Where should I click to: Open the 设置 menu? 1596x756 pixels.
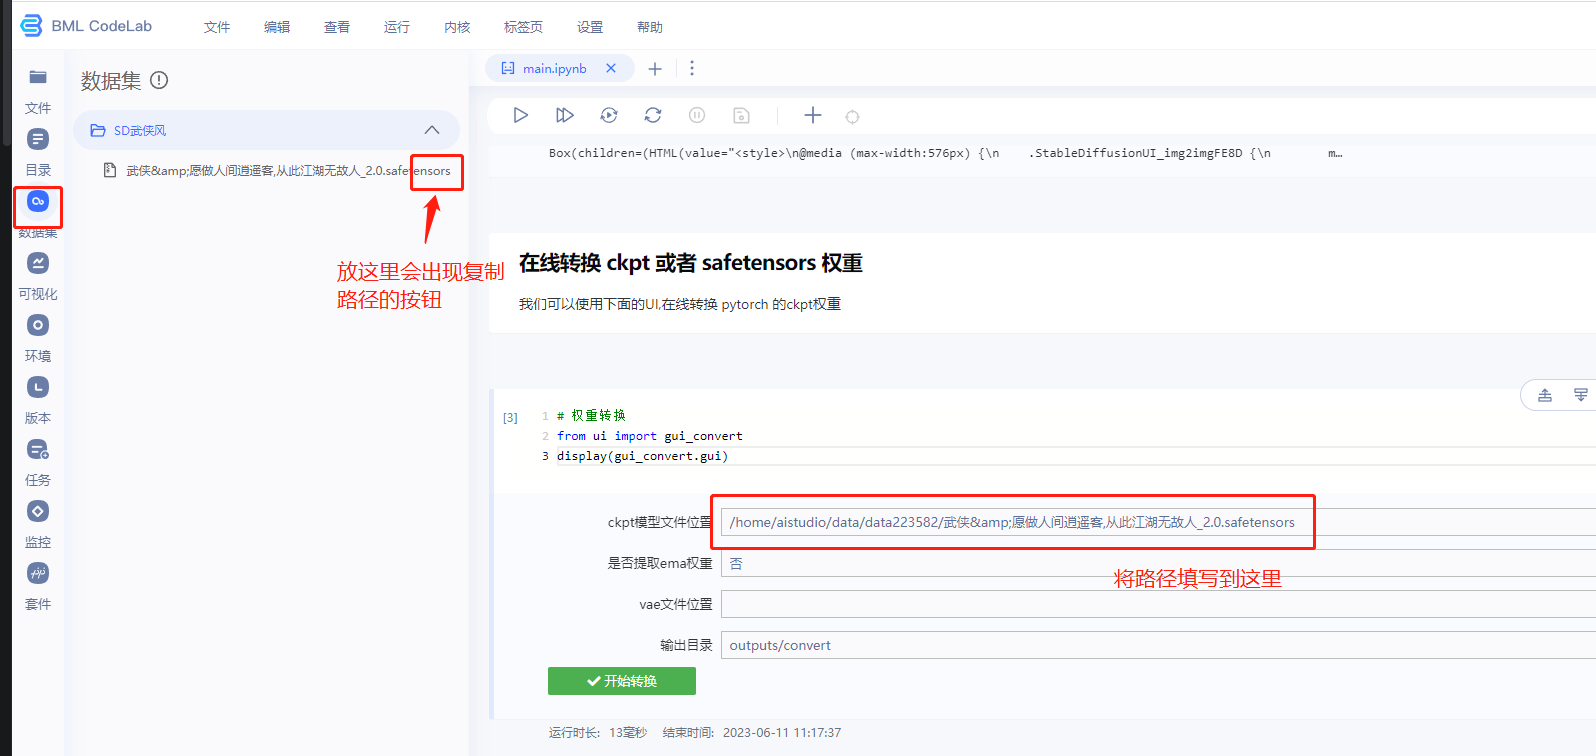point(590,27)
